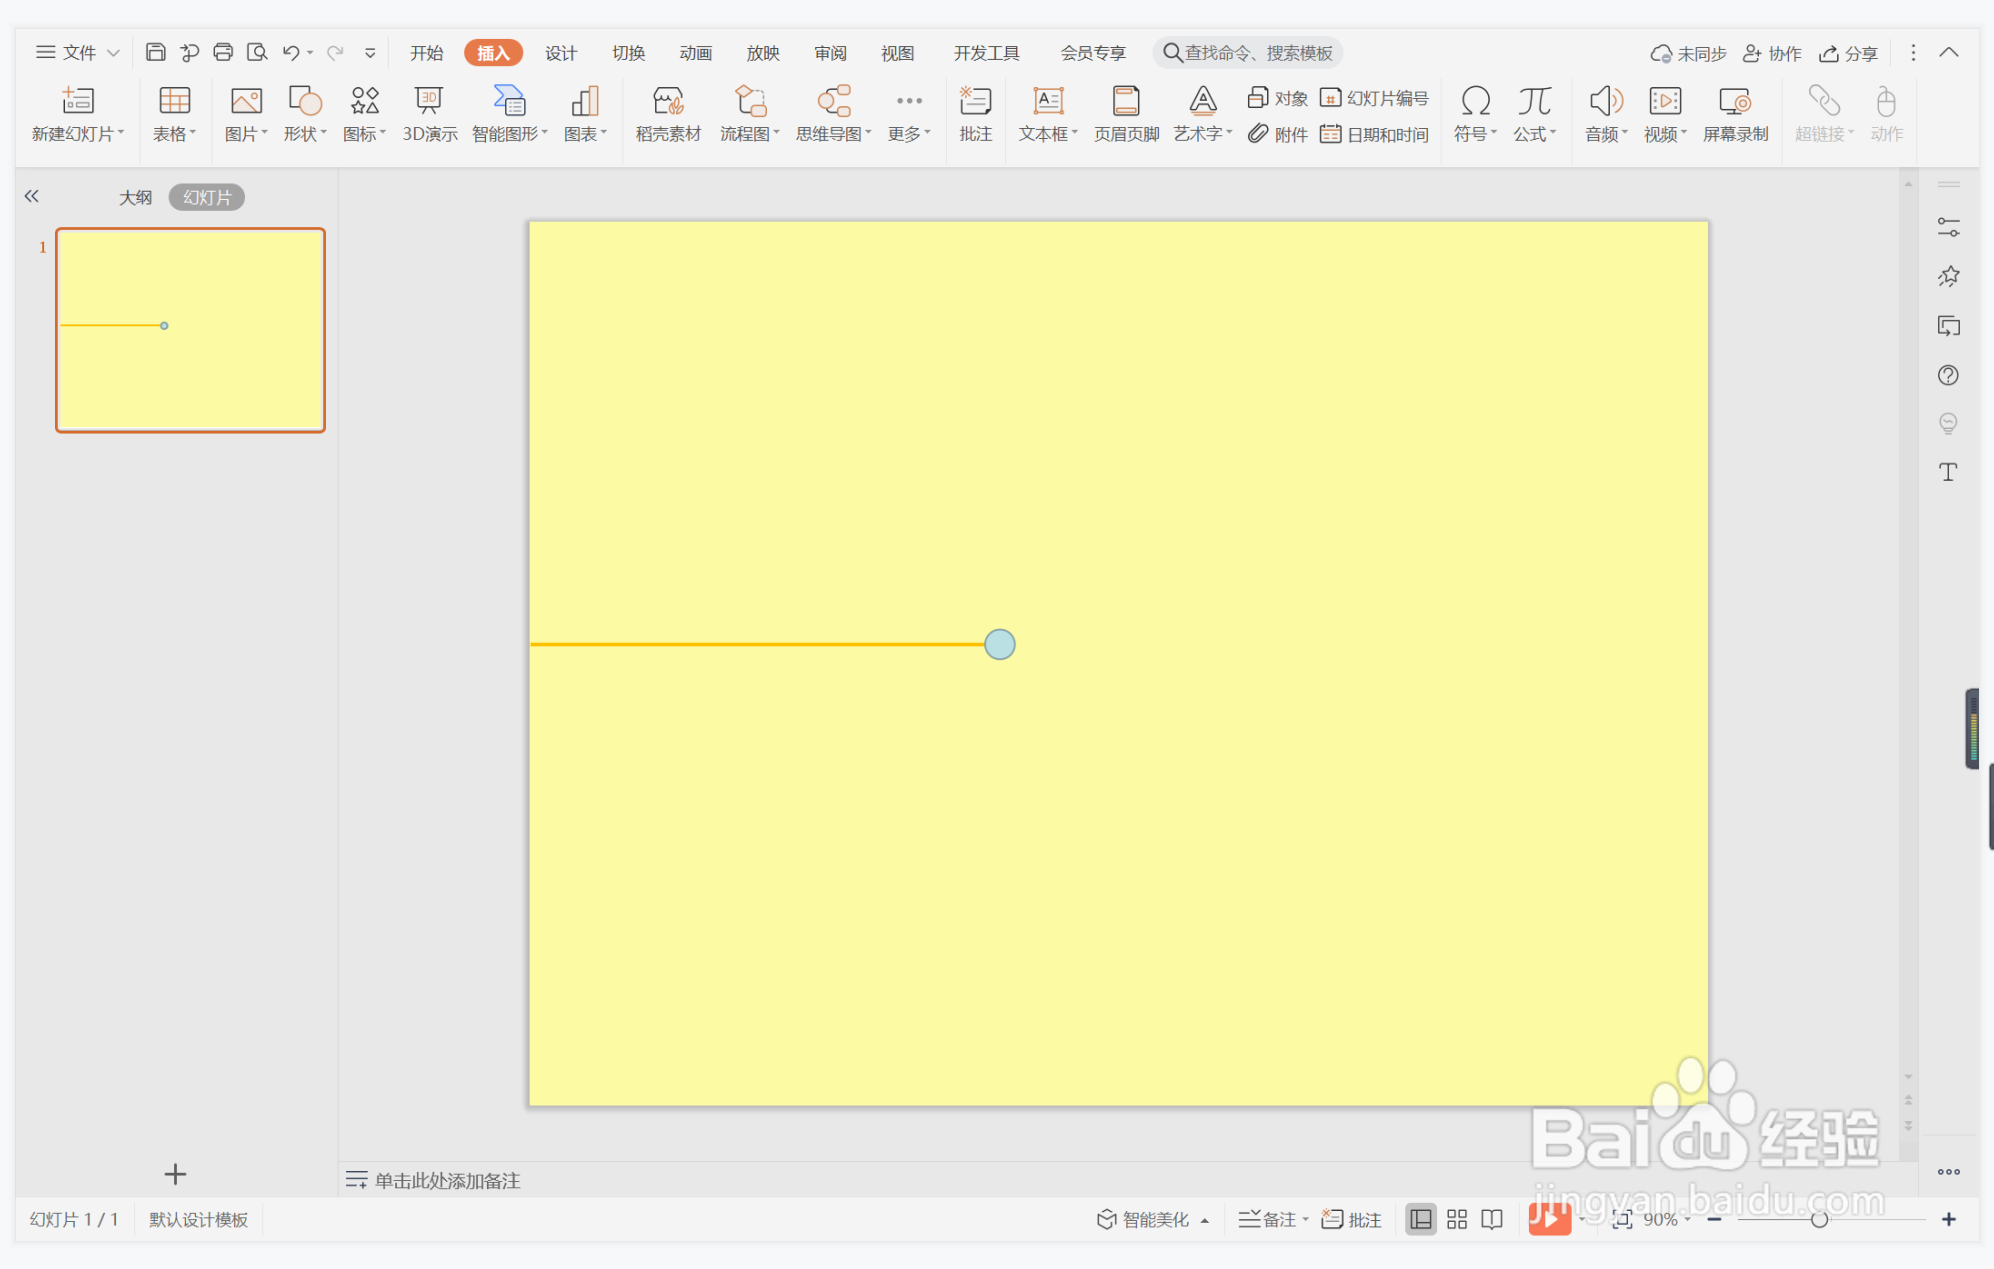
Task: Click the 分享 share button
Action: tap(1849, 53)
